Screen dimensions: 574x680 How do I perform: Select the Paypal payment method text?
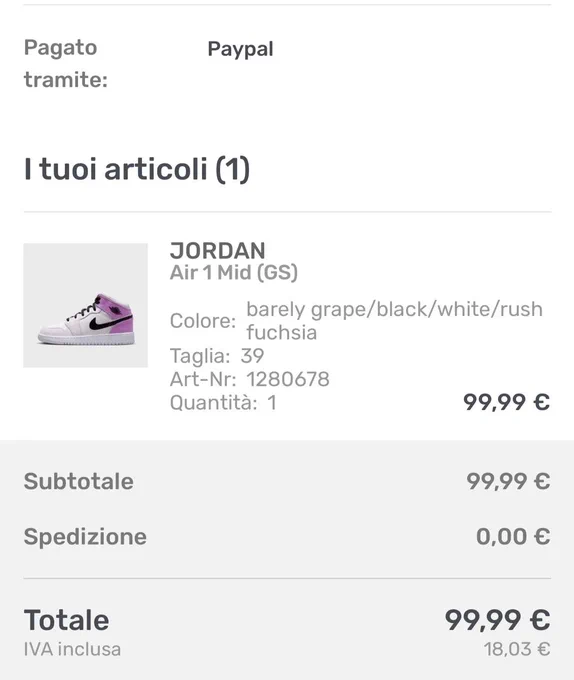pyautogui.click(x=241, y=49)
